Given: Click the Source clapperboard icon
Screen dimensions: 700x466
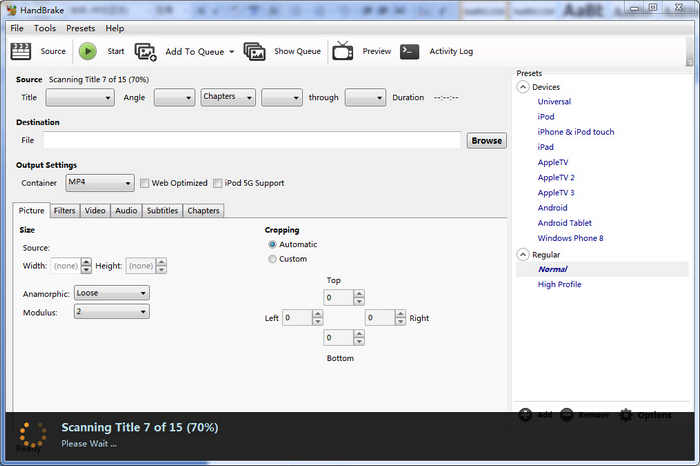Looking at the screenshot, I should [21, 51].
